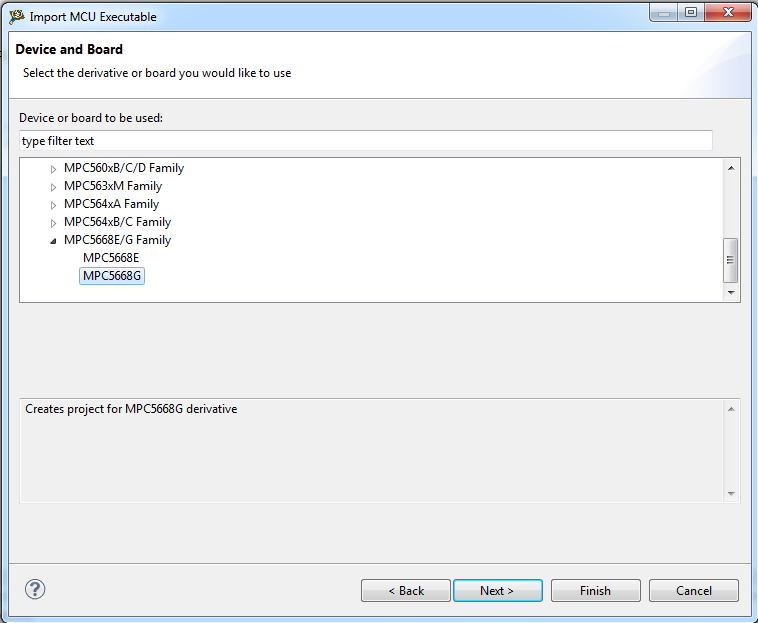This screenshot has width=758, height=623.
Task: Expand the MPC560xB/C/D Family node
Action: click(53, 169)
